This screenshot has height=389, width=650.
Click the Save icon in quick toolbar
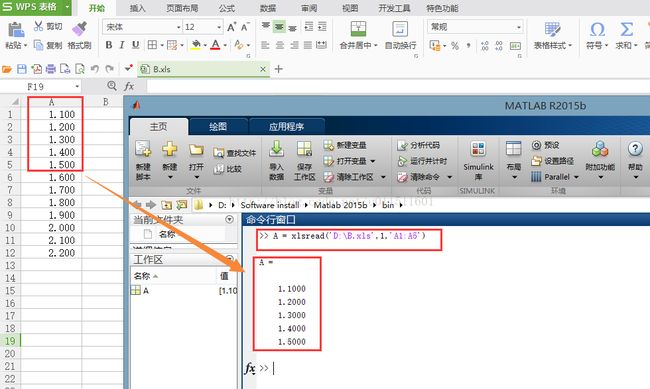[22, 69]
